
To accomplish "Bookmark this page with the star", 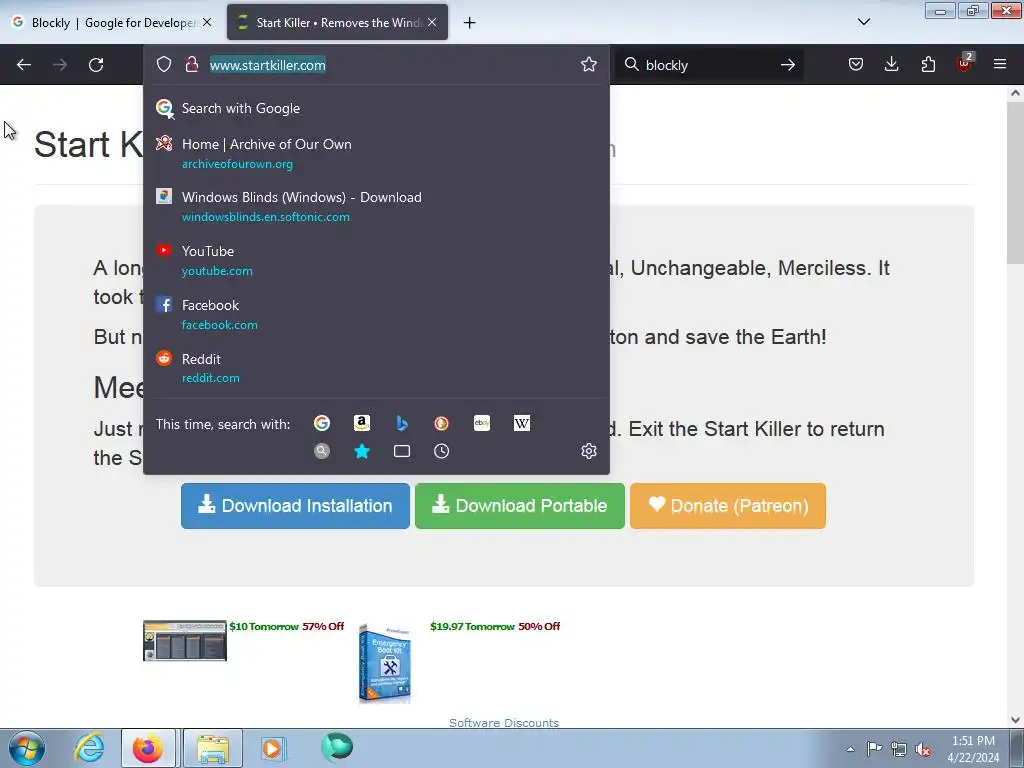I will [588, 64].
